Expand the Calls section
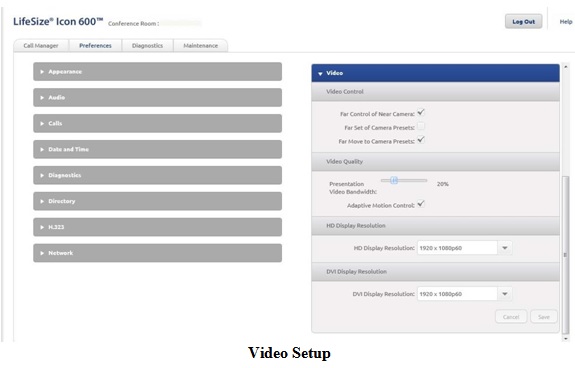This screenshot has height=368, width=575. (x=157, y=124)
